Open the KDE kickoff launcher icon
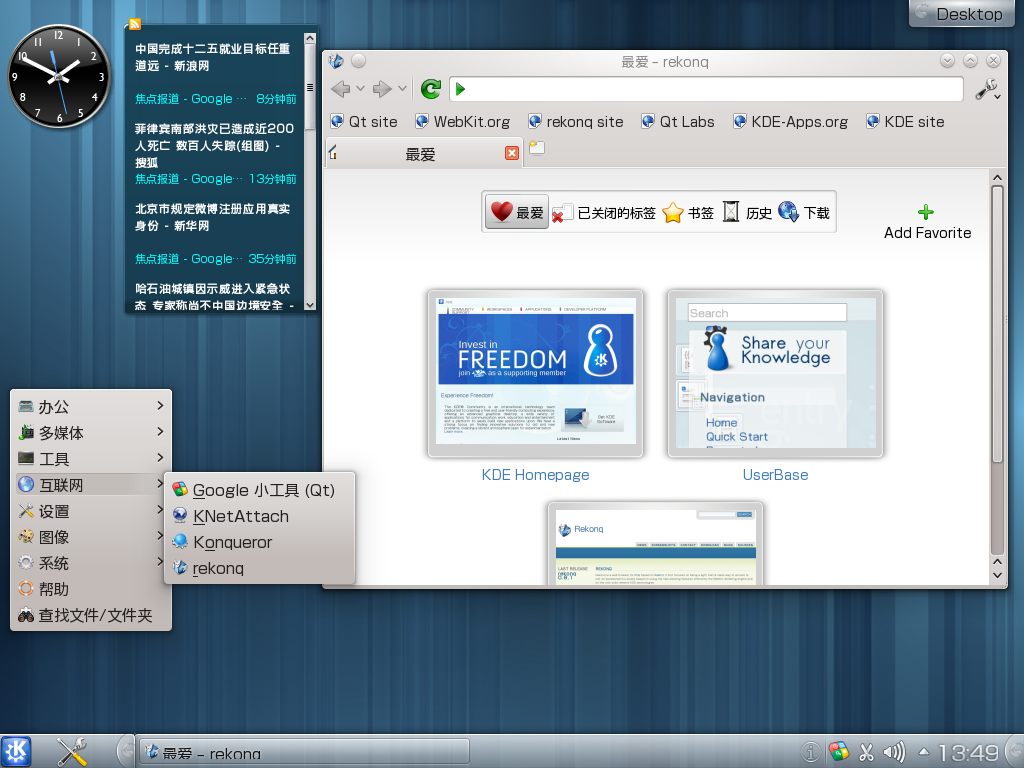The height and width of the screenshot is (768, 1024). 16,751
